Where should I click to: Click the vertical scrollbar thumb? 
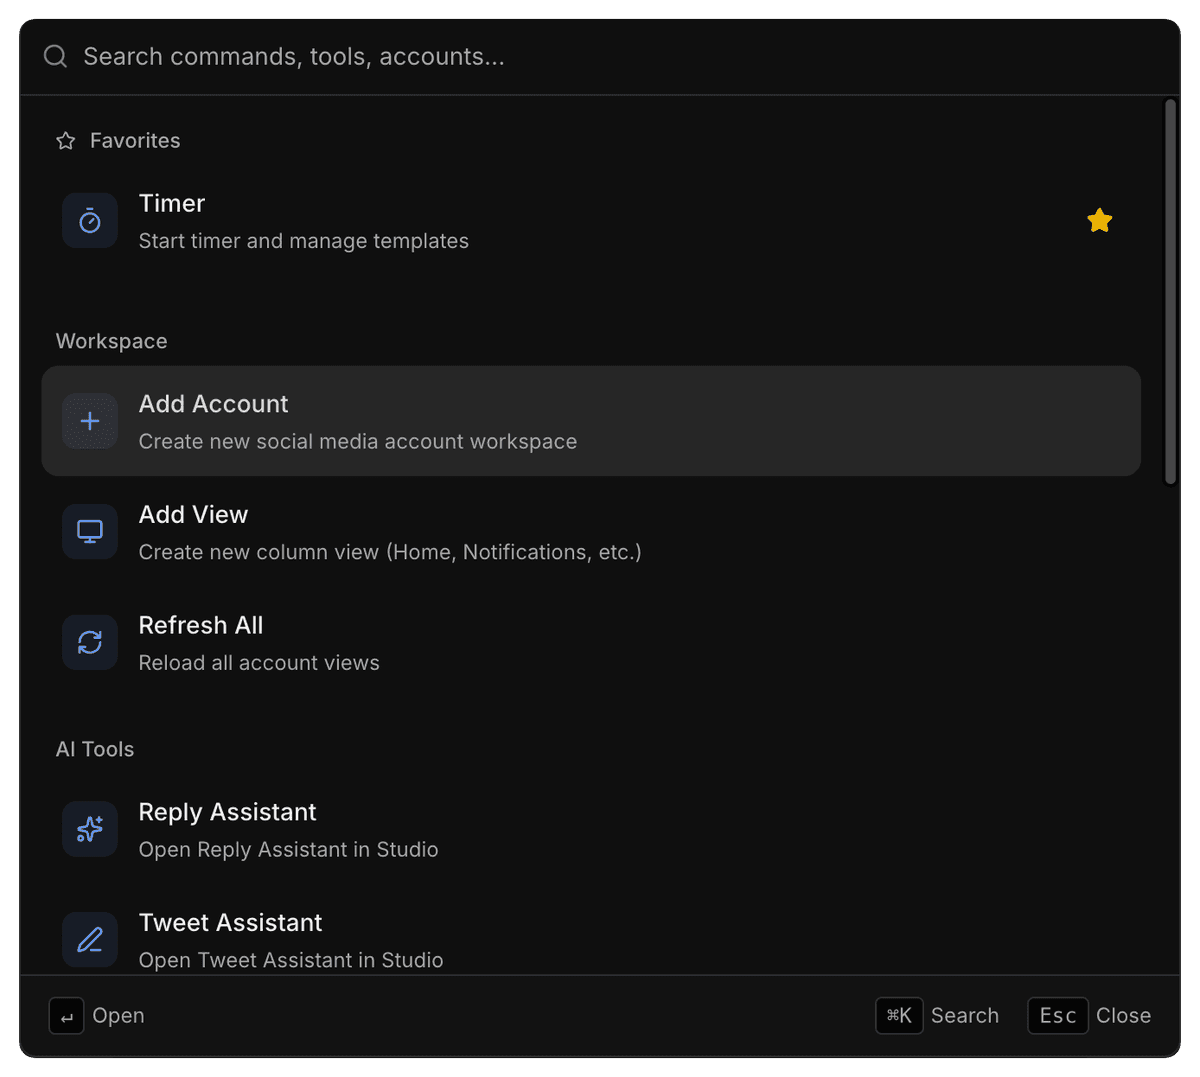coord(1170,292)
